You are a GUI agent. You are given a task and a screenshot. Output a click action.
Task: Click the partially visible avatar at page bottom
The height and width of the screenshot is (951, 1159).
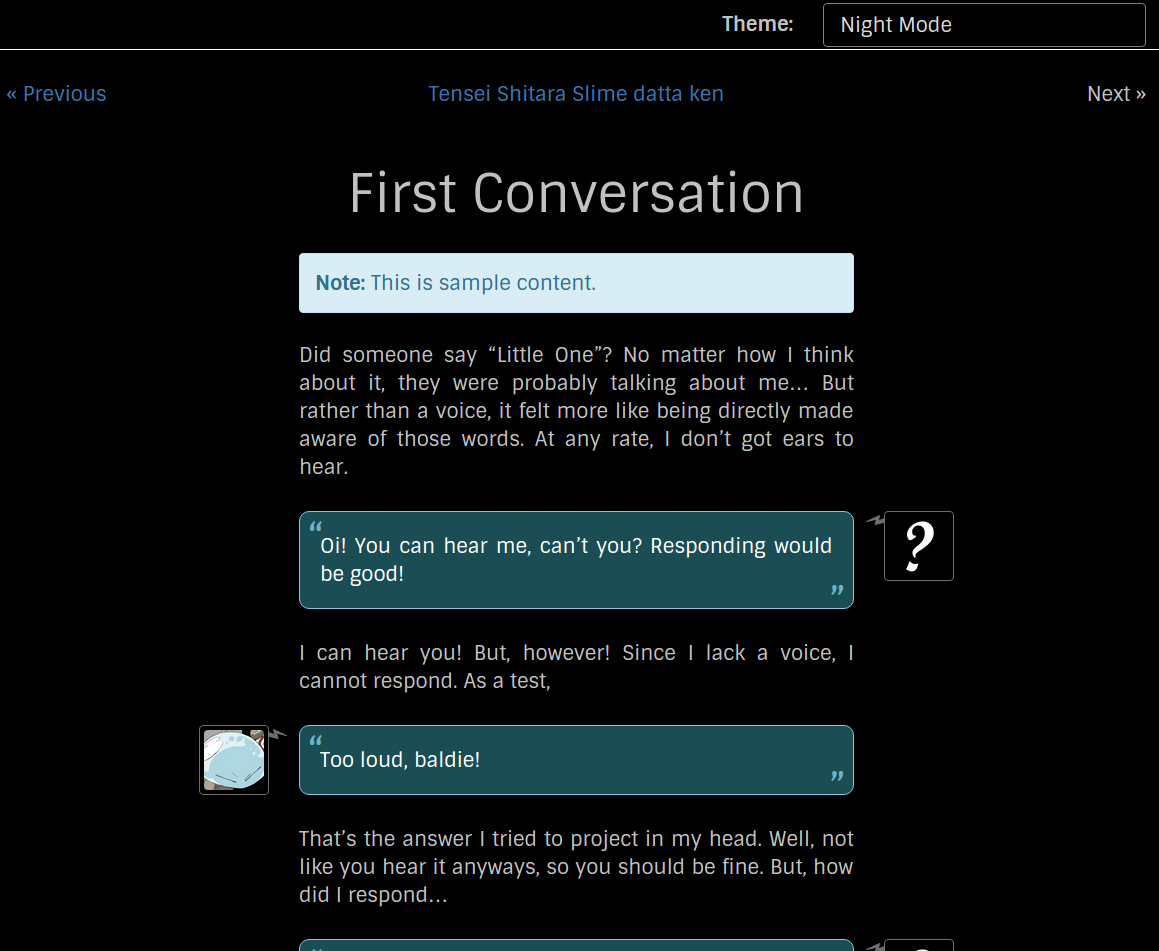[x=918, y=945]
